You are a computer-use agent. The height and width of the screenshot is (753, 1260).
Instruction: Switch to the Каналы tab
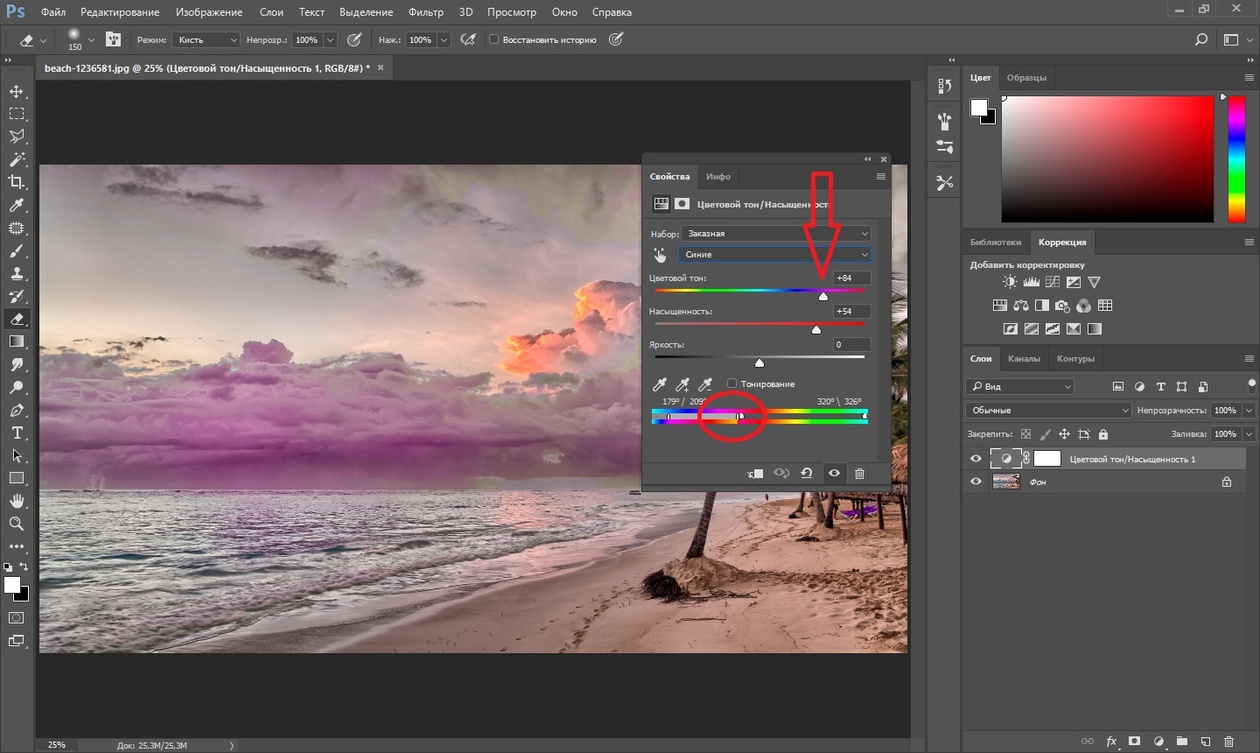coord(1024,358)
